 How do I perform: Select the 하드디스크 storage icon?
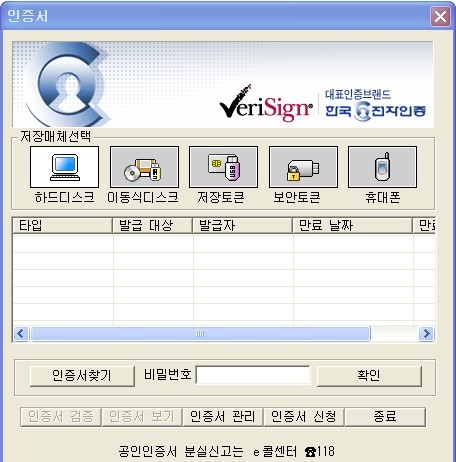click(x=64, y=167)
